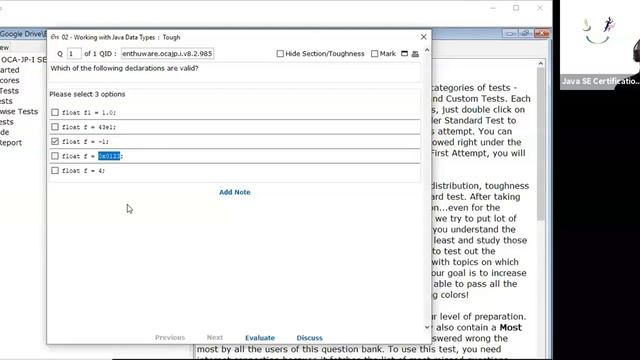The height and width of the screenshot is (360, 640).
Task: Select the highlighted 0x0123 text
Action: point(109,156)
